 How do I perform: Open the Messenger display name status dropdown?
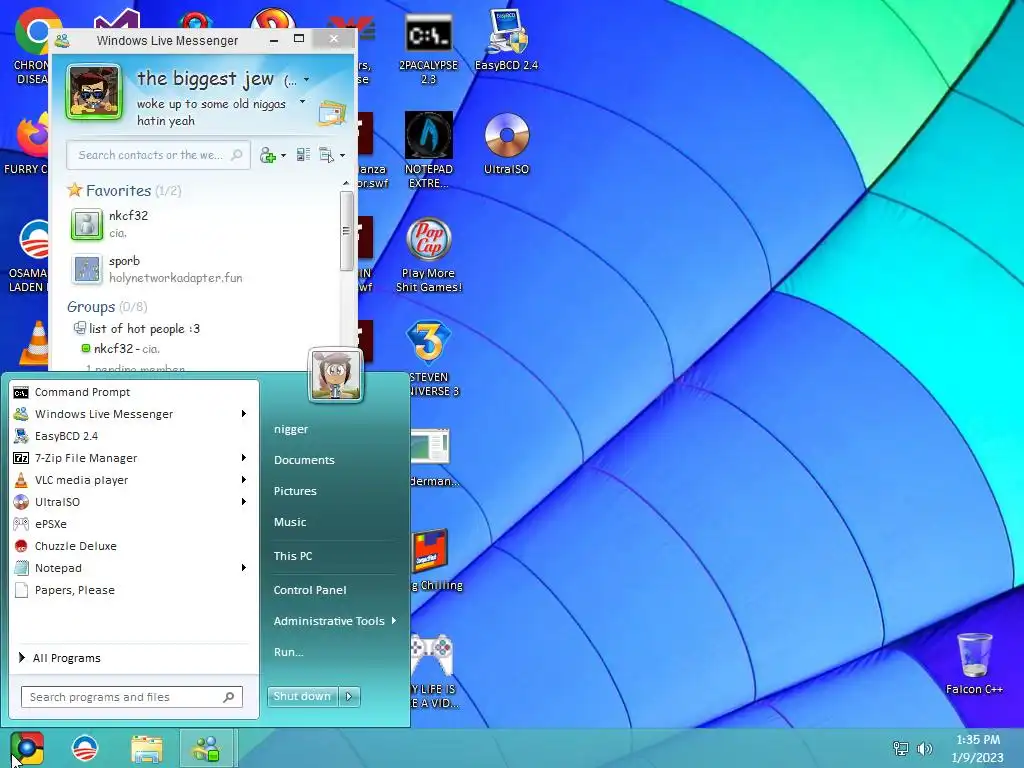[x=306, y=80]
